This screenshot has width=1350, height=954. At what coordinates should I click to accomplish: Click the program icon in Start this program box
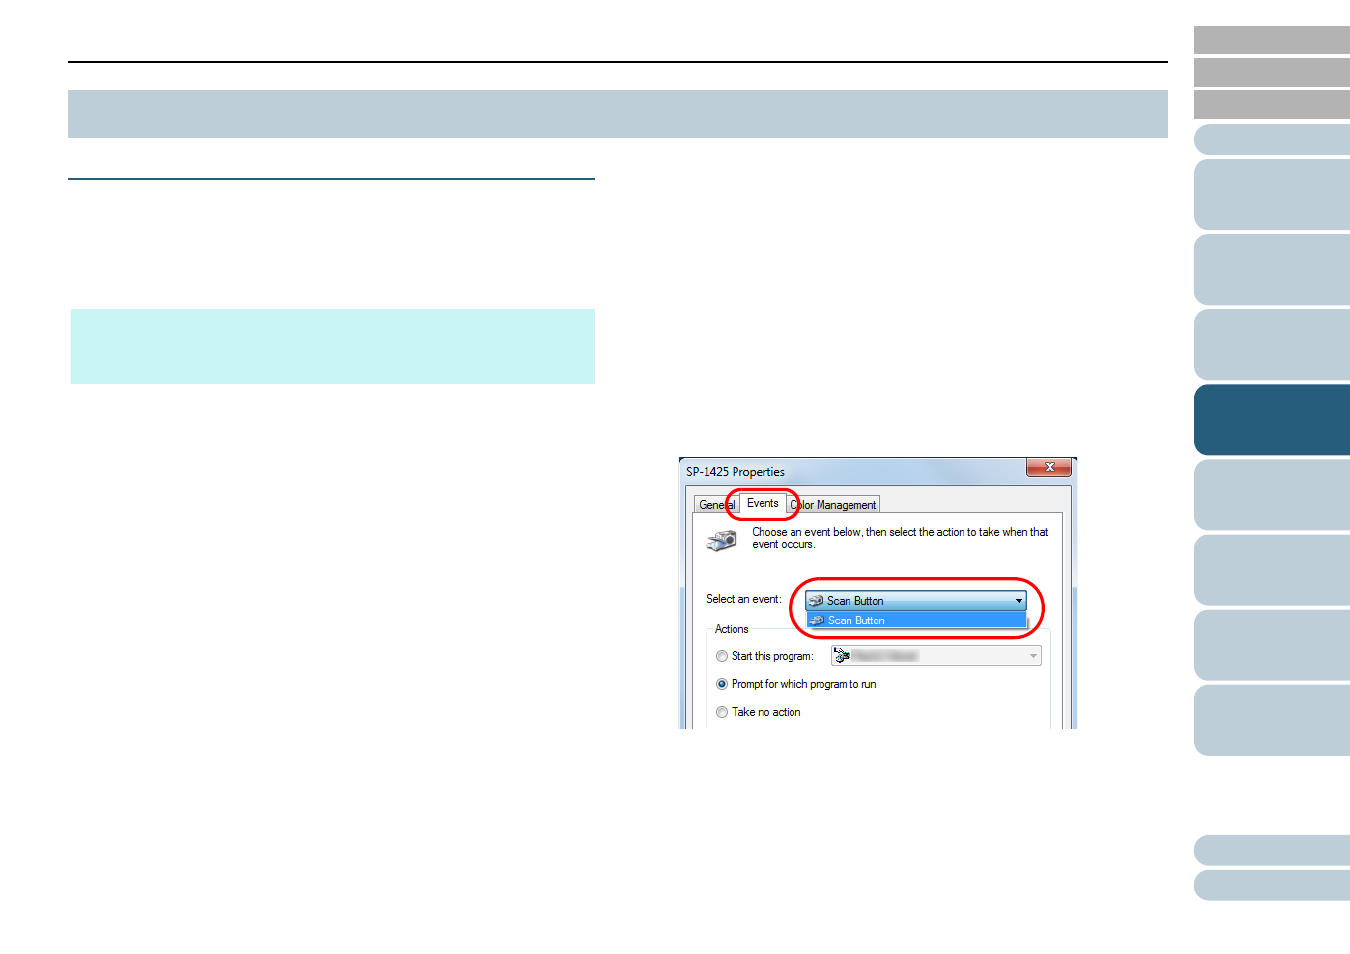tap(842, 656)
